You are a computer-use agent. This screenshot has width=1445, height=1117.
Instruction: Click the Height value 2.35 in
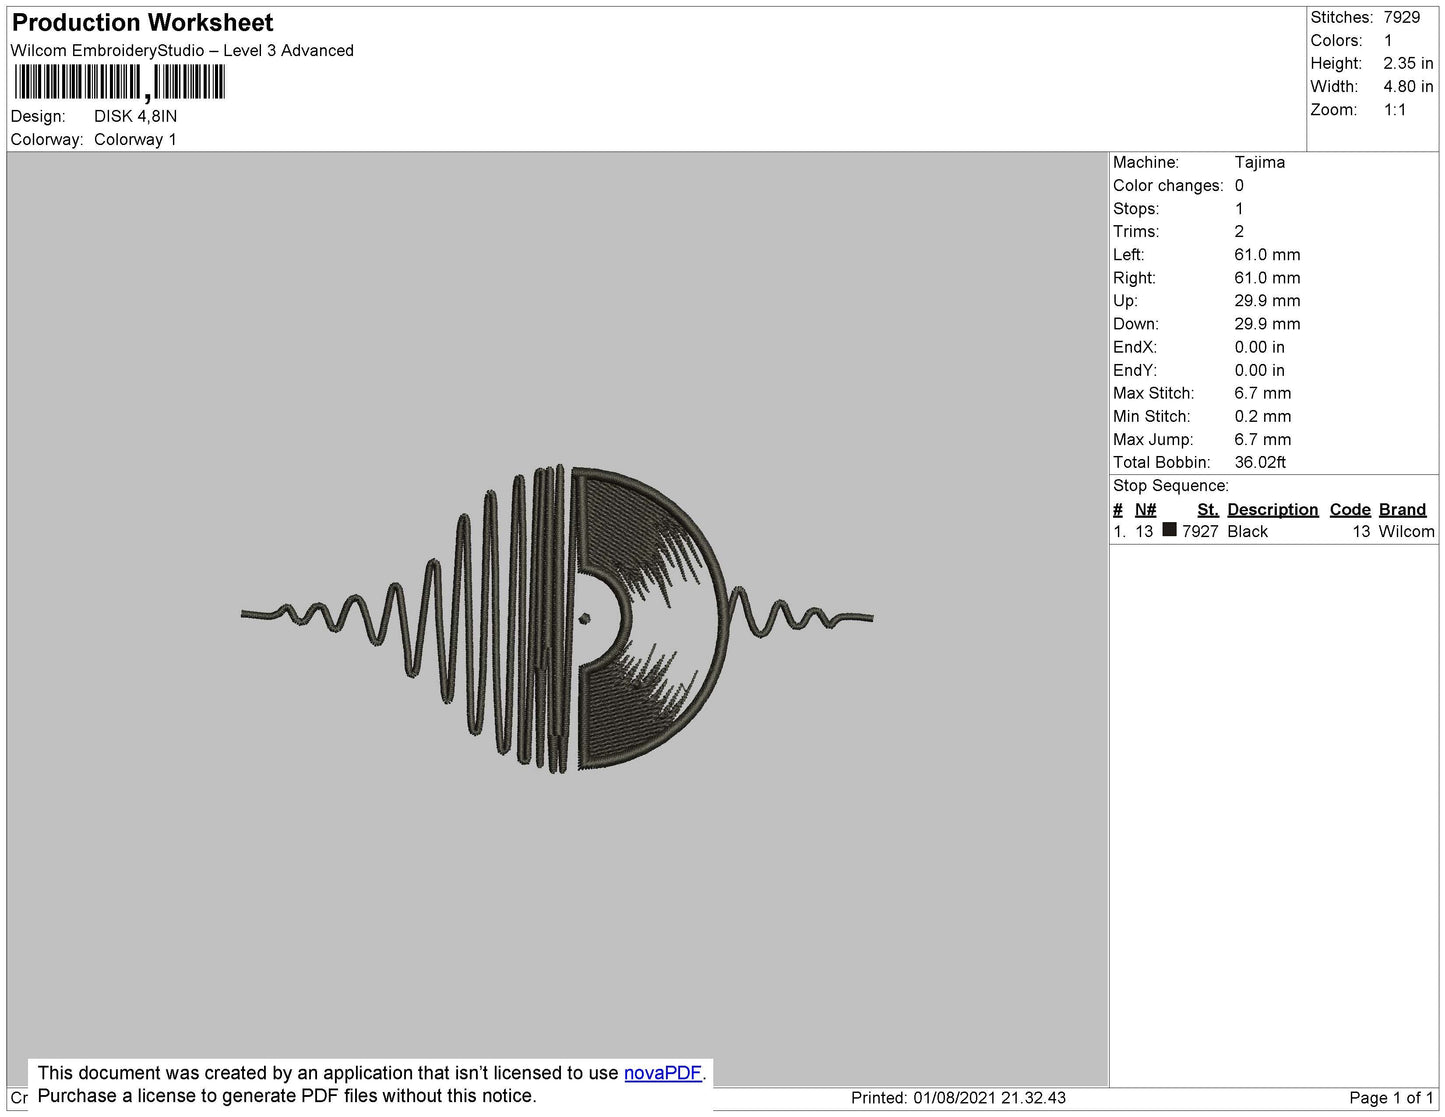point(1408,63)
